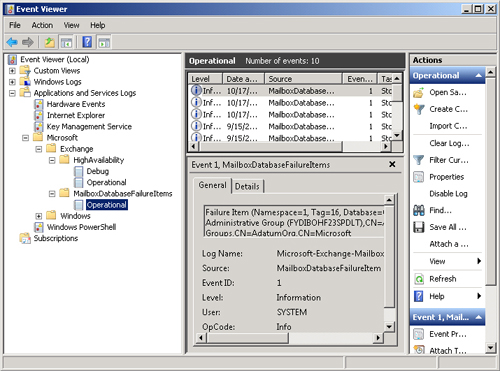500x371 pixels.
Task: Switch to the Details tab
Action: [247, 187]
